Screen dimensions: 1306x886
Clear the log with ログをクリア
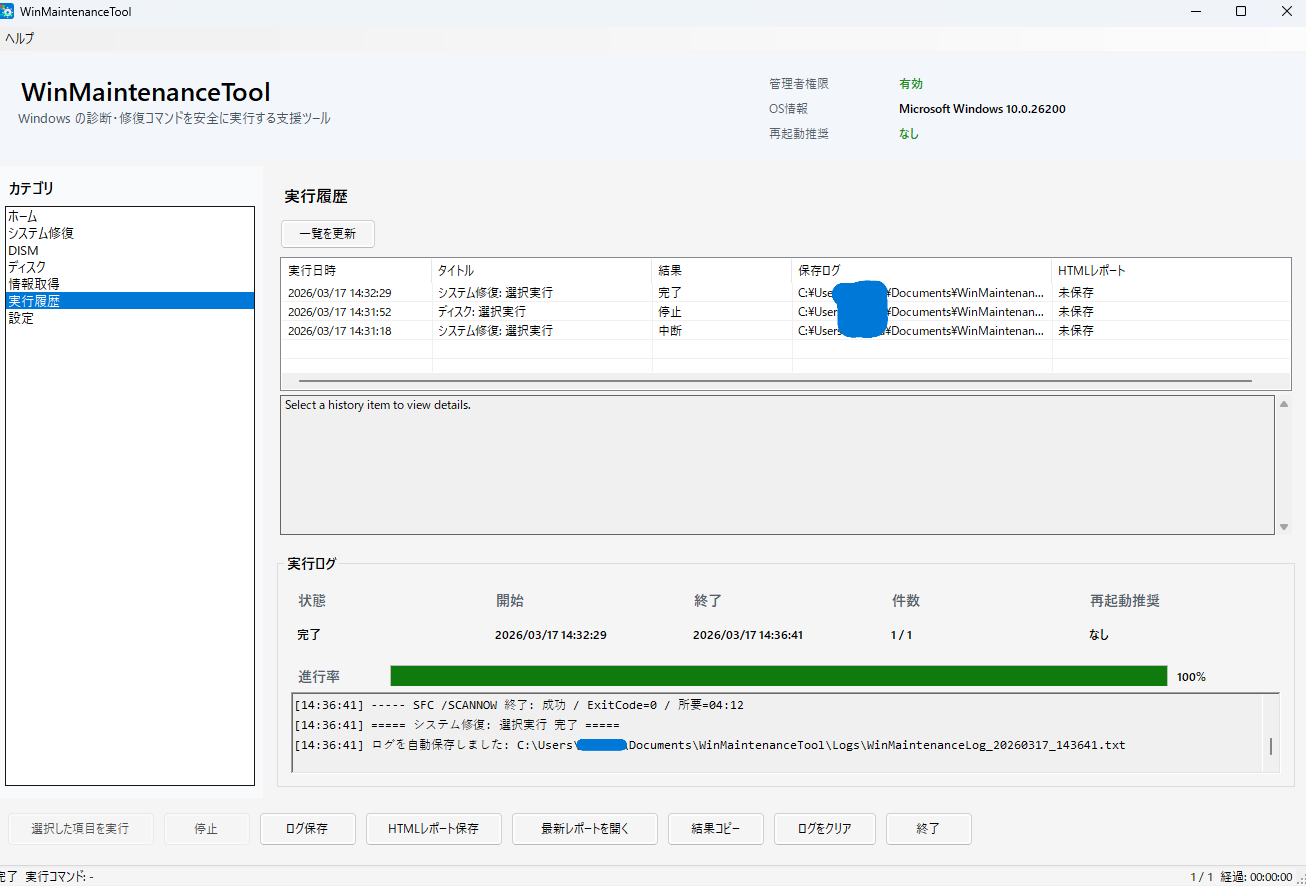tap(824, 828)
